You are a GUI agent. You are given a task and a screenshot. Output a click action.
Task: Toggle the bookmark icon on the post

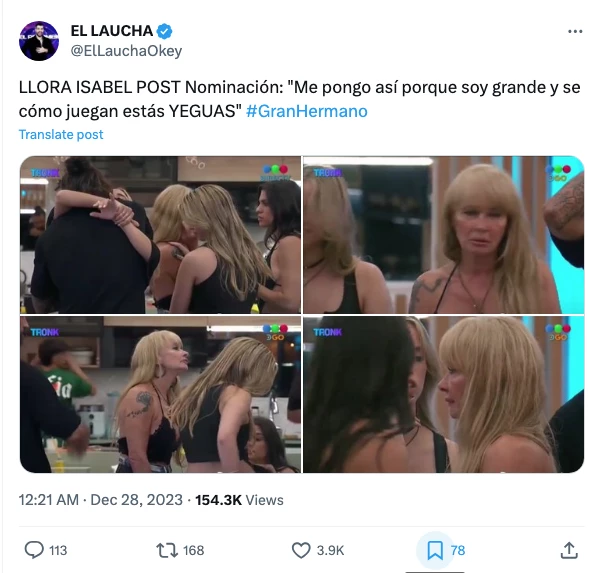coord(435,550)
